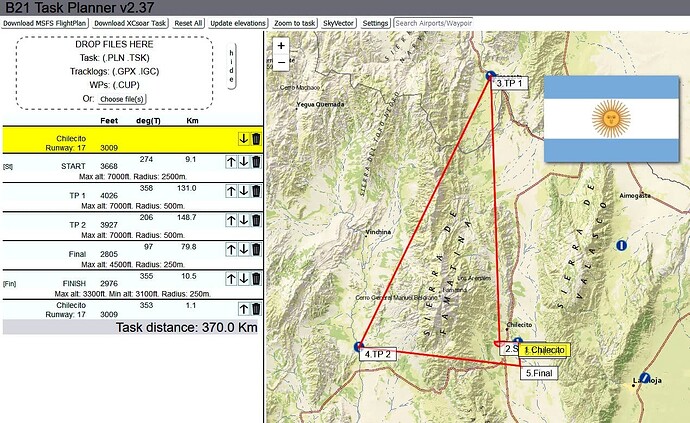Screen dimensions: 690x423
Task: Click TP 2 waypoint map marker
Action: pos(359,346)
